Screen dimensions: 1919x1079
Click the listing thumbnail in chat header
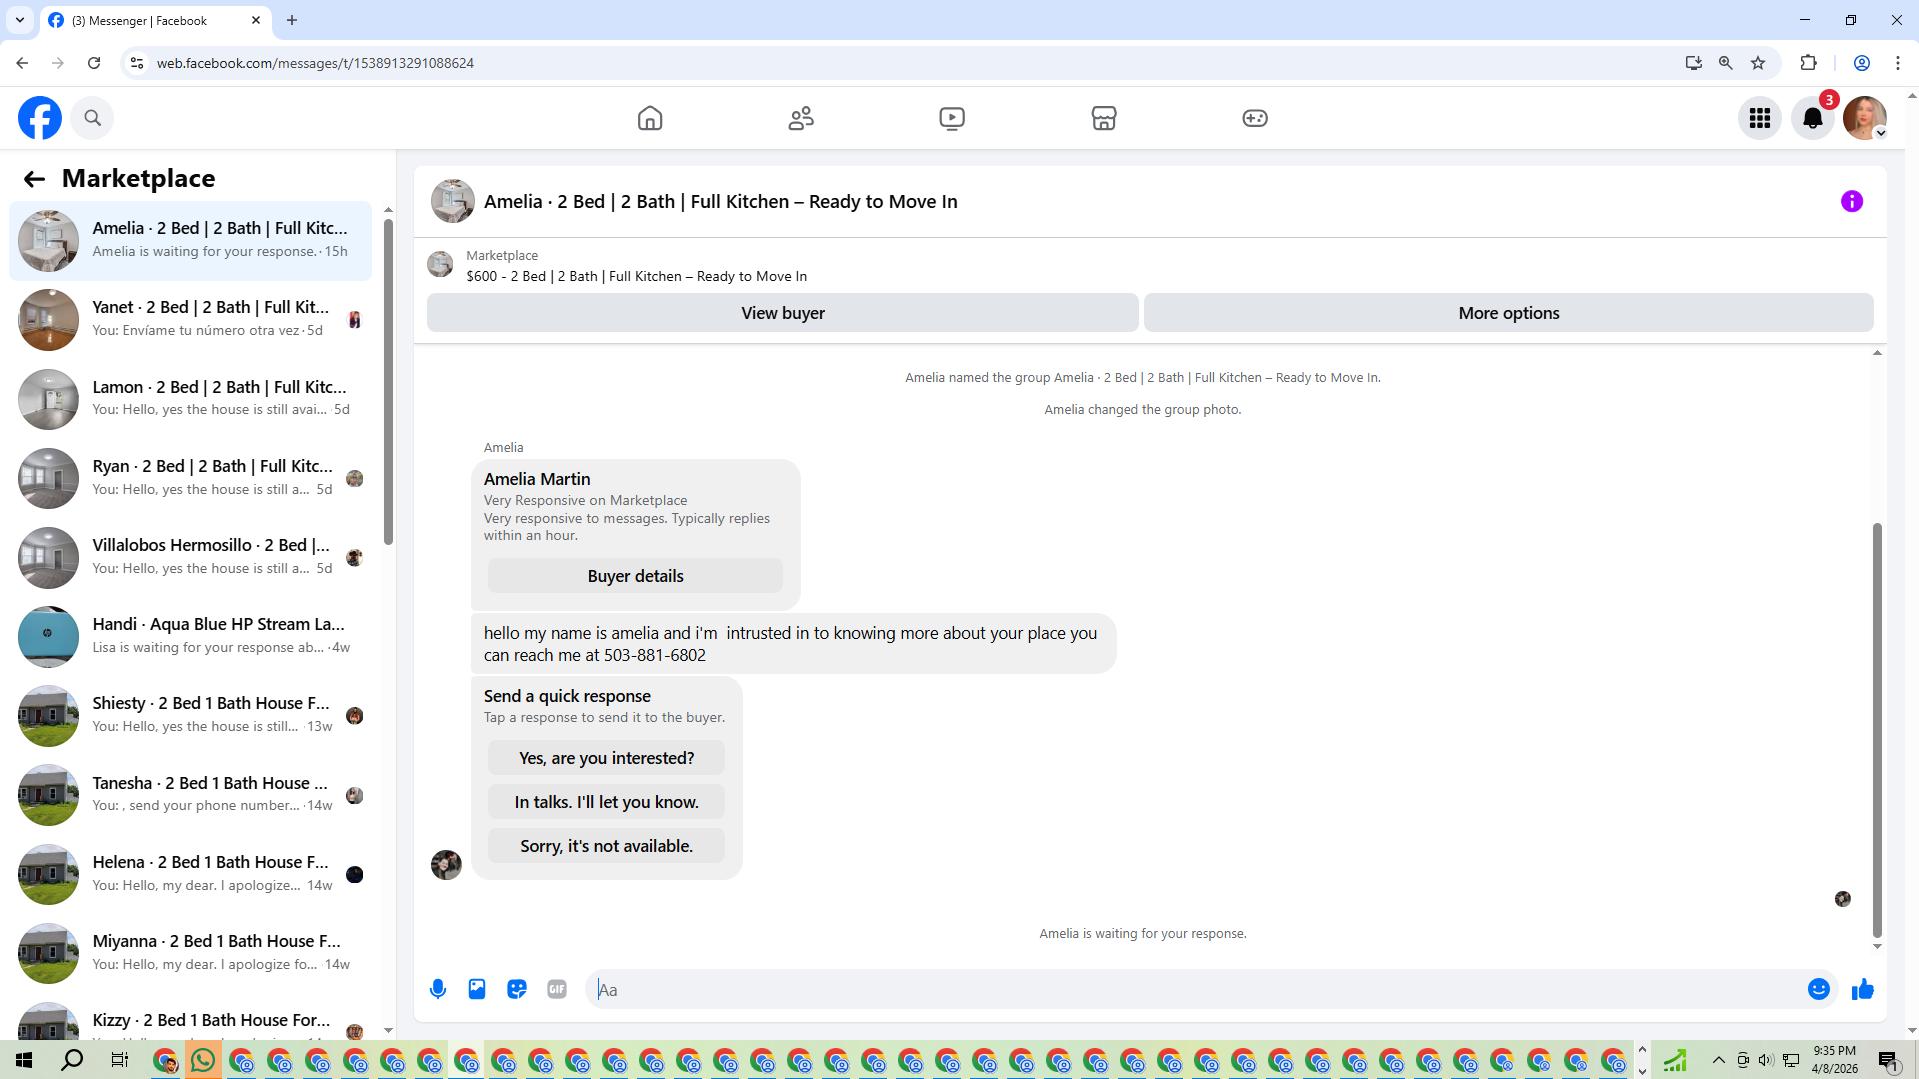[453, 201]
